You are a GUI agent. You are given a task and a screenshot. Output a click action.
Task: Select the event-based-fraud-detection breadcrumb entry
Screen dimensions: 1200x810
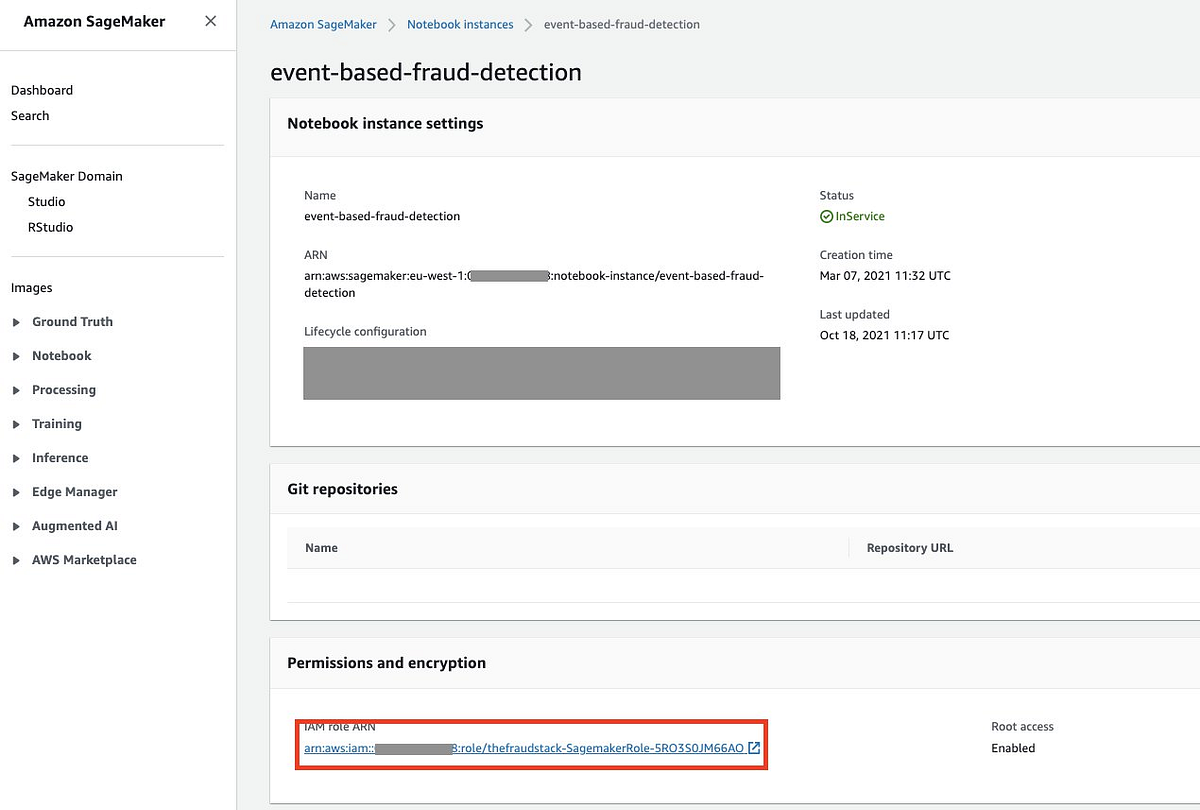(621, 24)
